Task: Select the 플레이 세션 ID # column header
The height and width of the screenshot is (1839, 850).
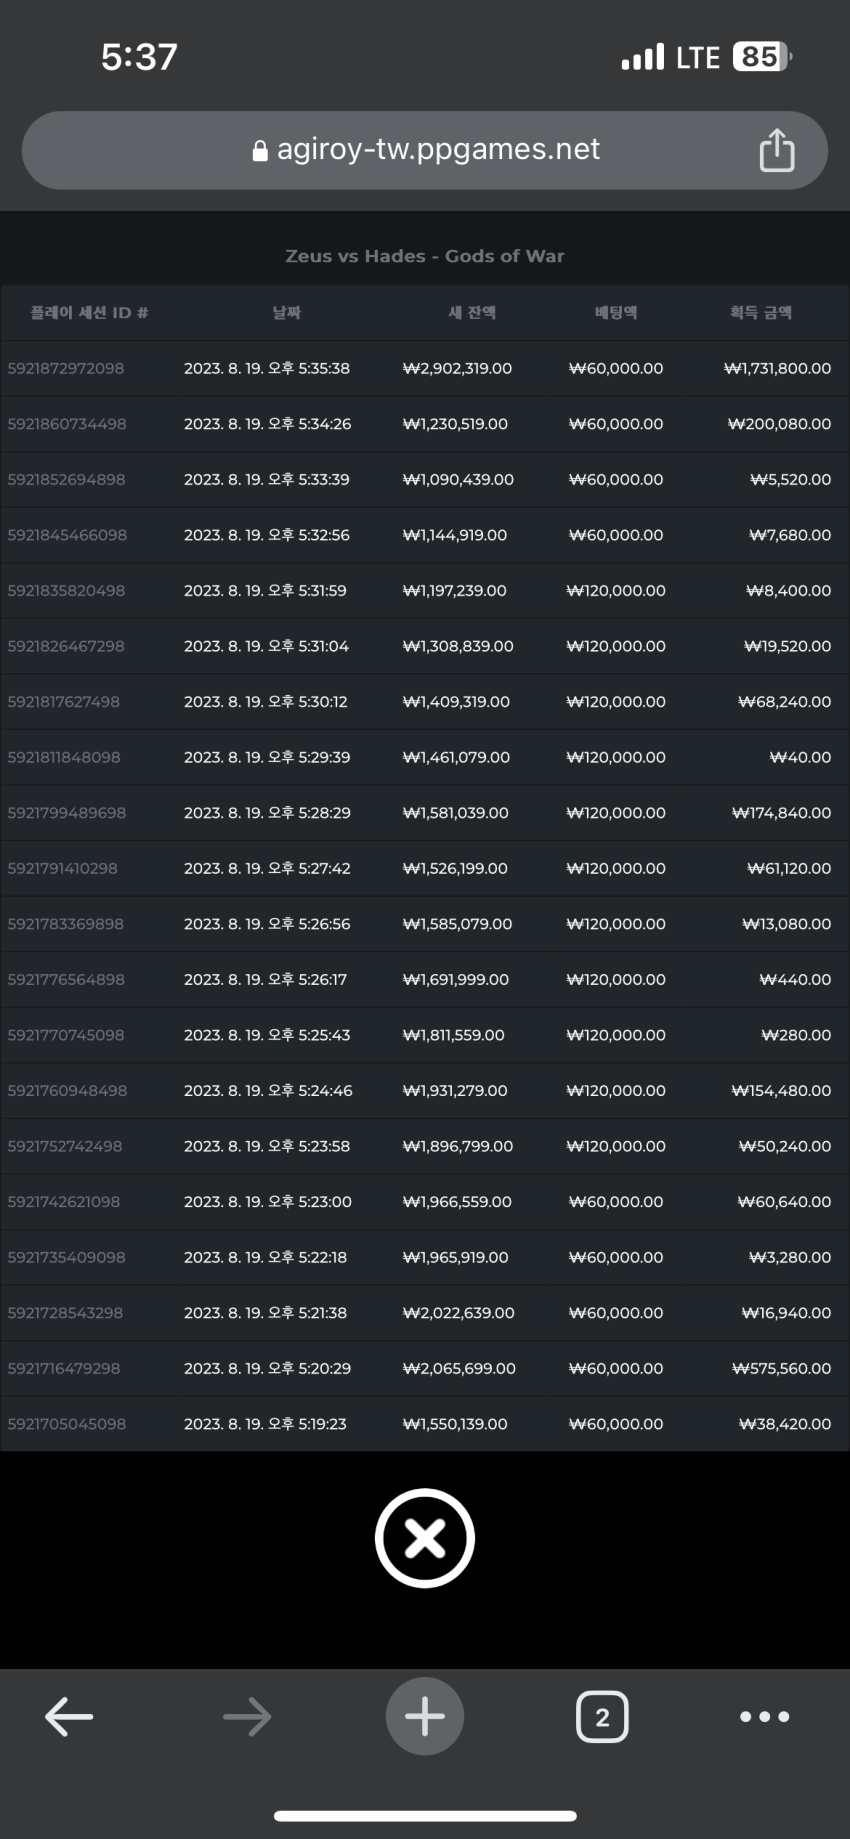Action: click(x=89, y=313)
